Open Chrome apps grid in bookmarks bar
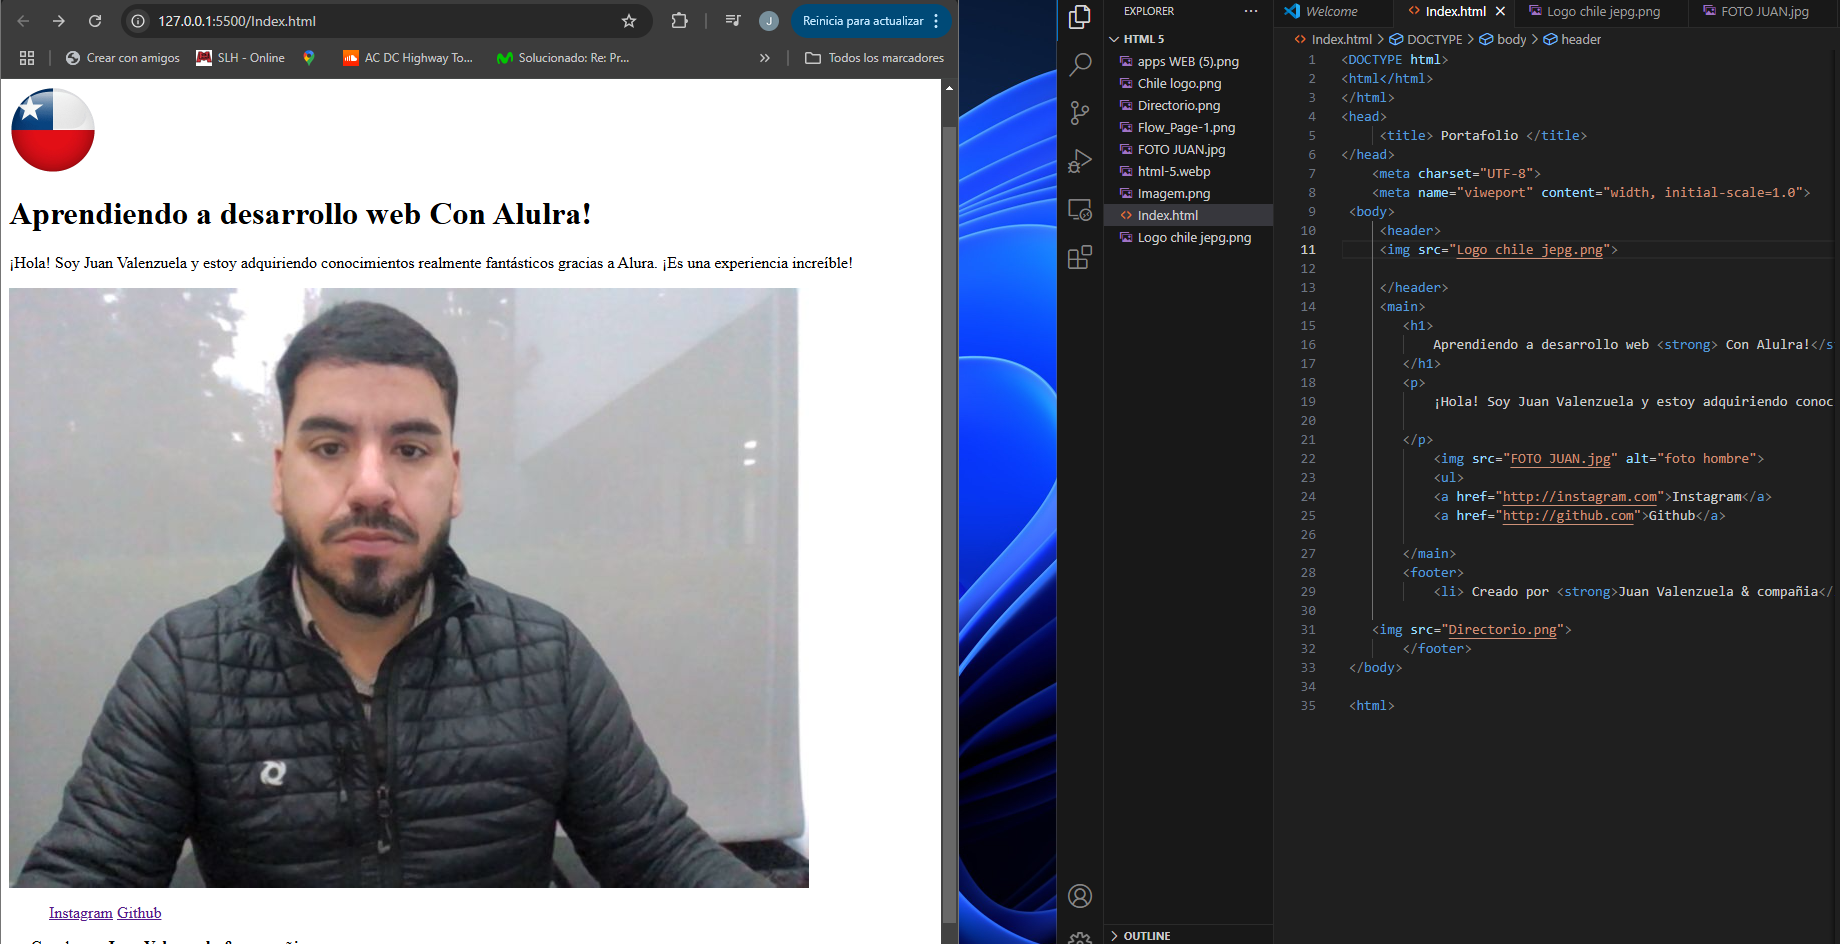The width and height of the screenshot is (1840, 944). tap(27, 58)
